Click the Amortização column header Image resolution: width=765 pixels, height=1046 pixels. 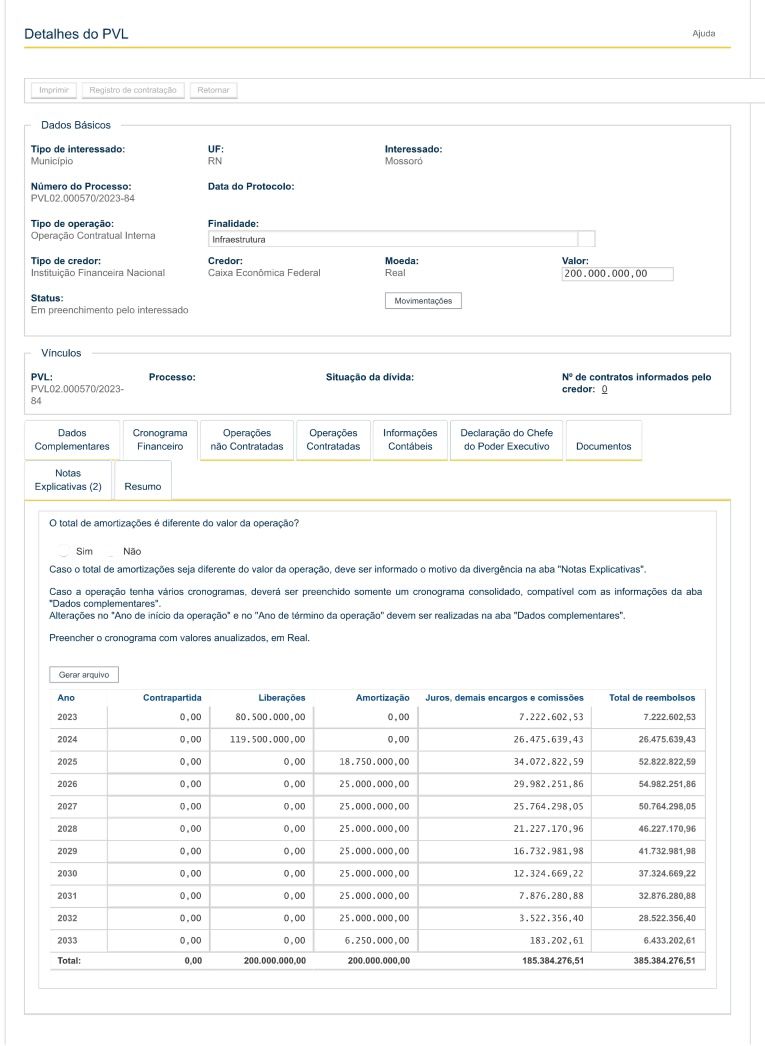click(x=383, y=698)
